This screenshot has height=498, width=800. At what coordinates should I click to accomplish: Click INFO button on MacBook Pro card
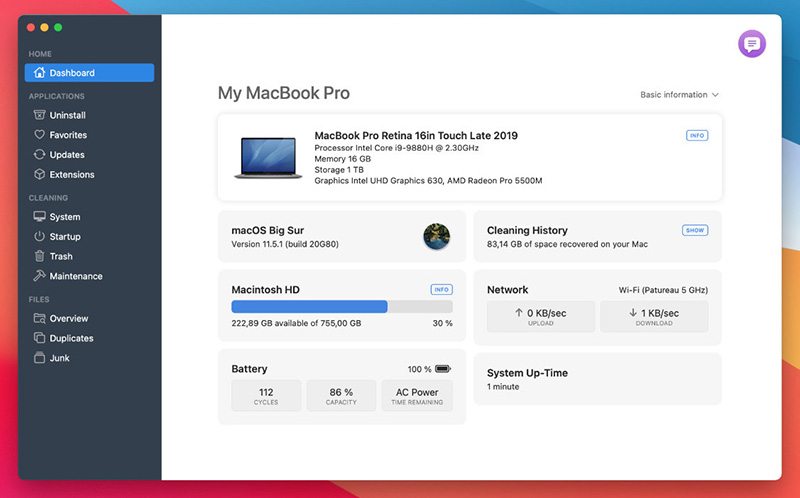pyautogui.click(x=697, y=135)
